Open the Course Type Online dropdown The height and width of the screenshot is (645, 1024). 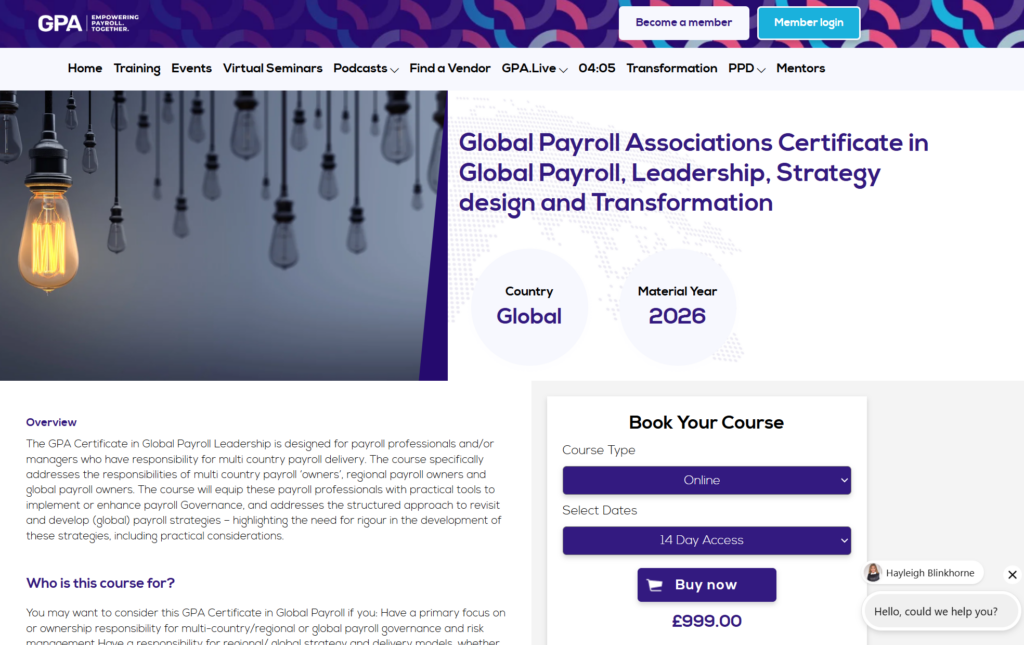[707, 480]
